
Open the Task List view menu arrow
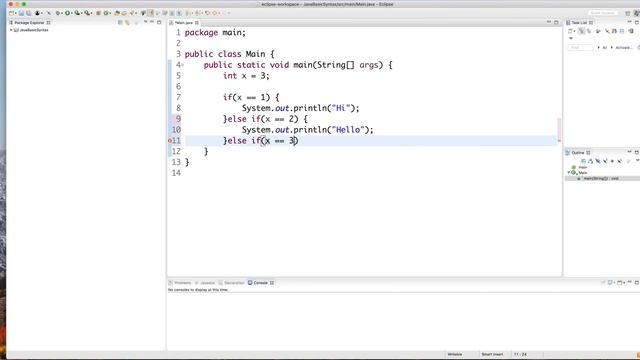pos(571,38)
